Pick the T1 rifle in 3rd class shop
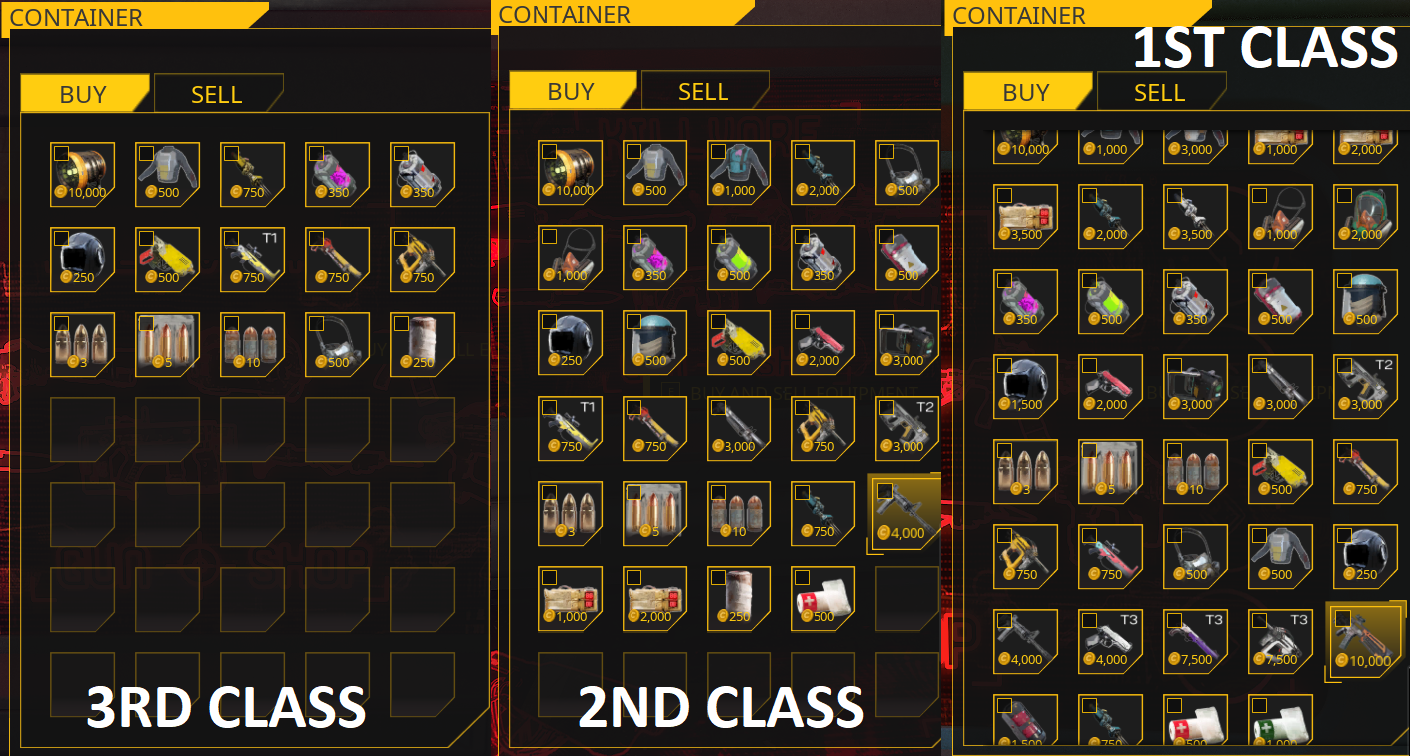The width and height of the screenshot is (1410, 756). [253, 260]
